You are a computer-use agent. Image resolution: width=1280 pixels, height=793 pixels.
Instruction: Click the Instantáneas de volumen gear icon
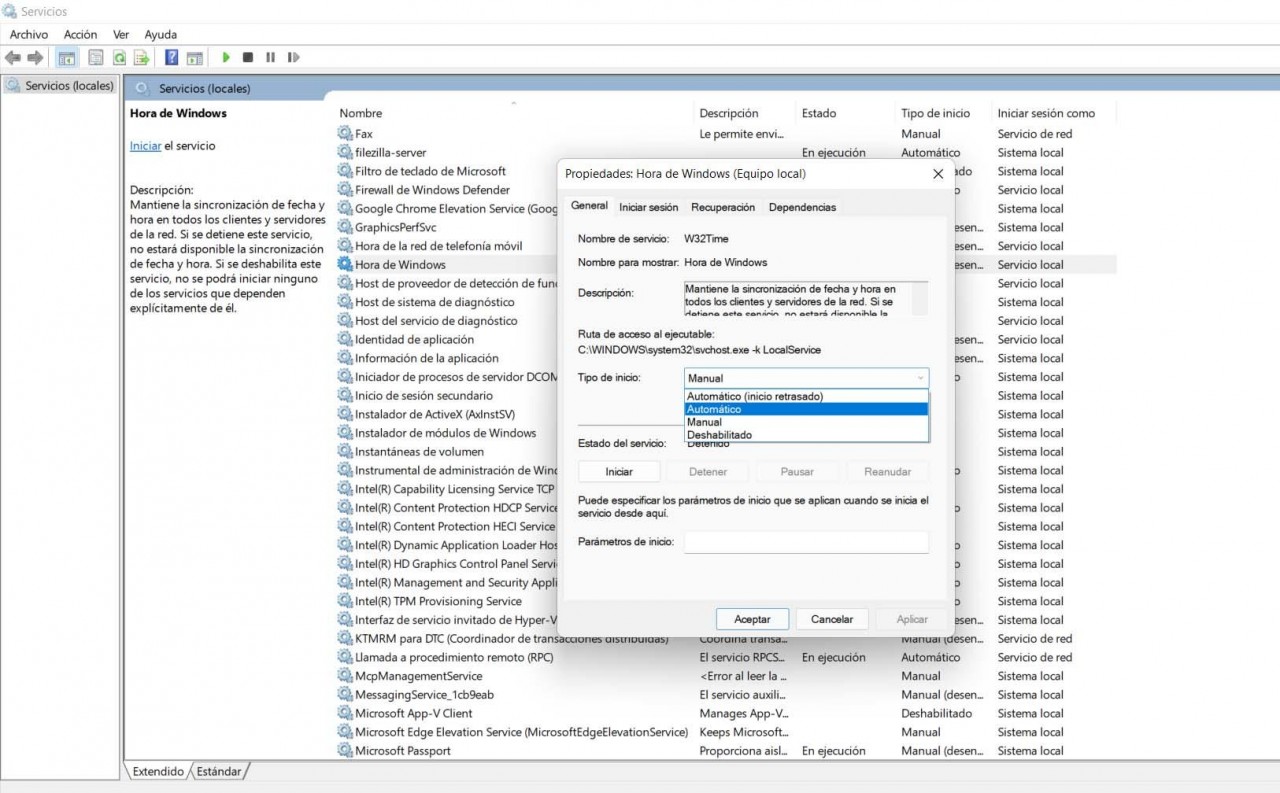(x=345, y=452)
